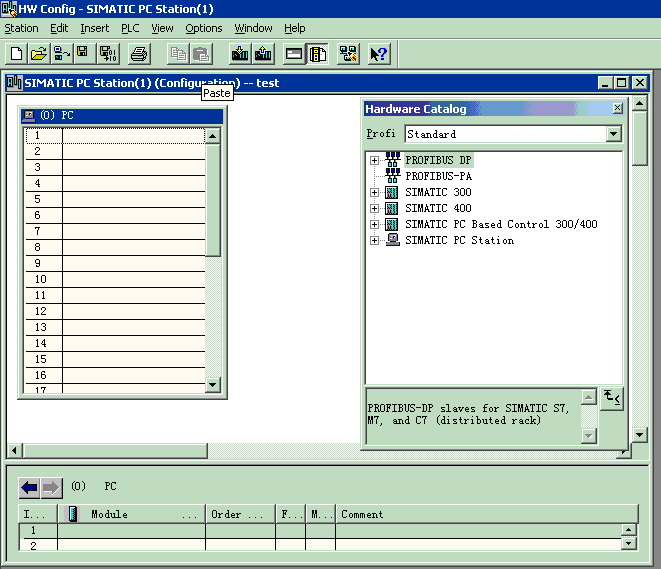This screenshot has height=569, width=661.
Task: Select PROFIBUS DP catalog entry
Action: [438, 160]
